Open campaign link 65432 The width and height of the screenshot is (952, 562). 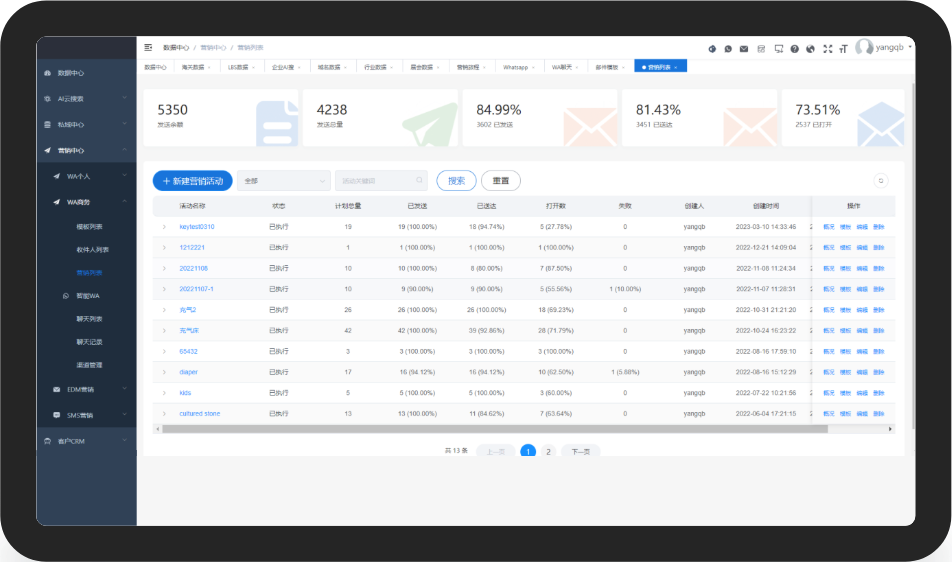(188, 351)
